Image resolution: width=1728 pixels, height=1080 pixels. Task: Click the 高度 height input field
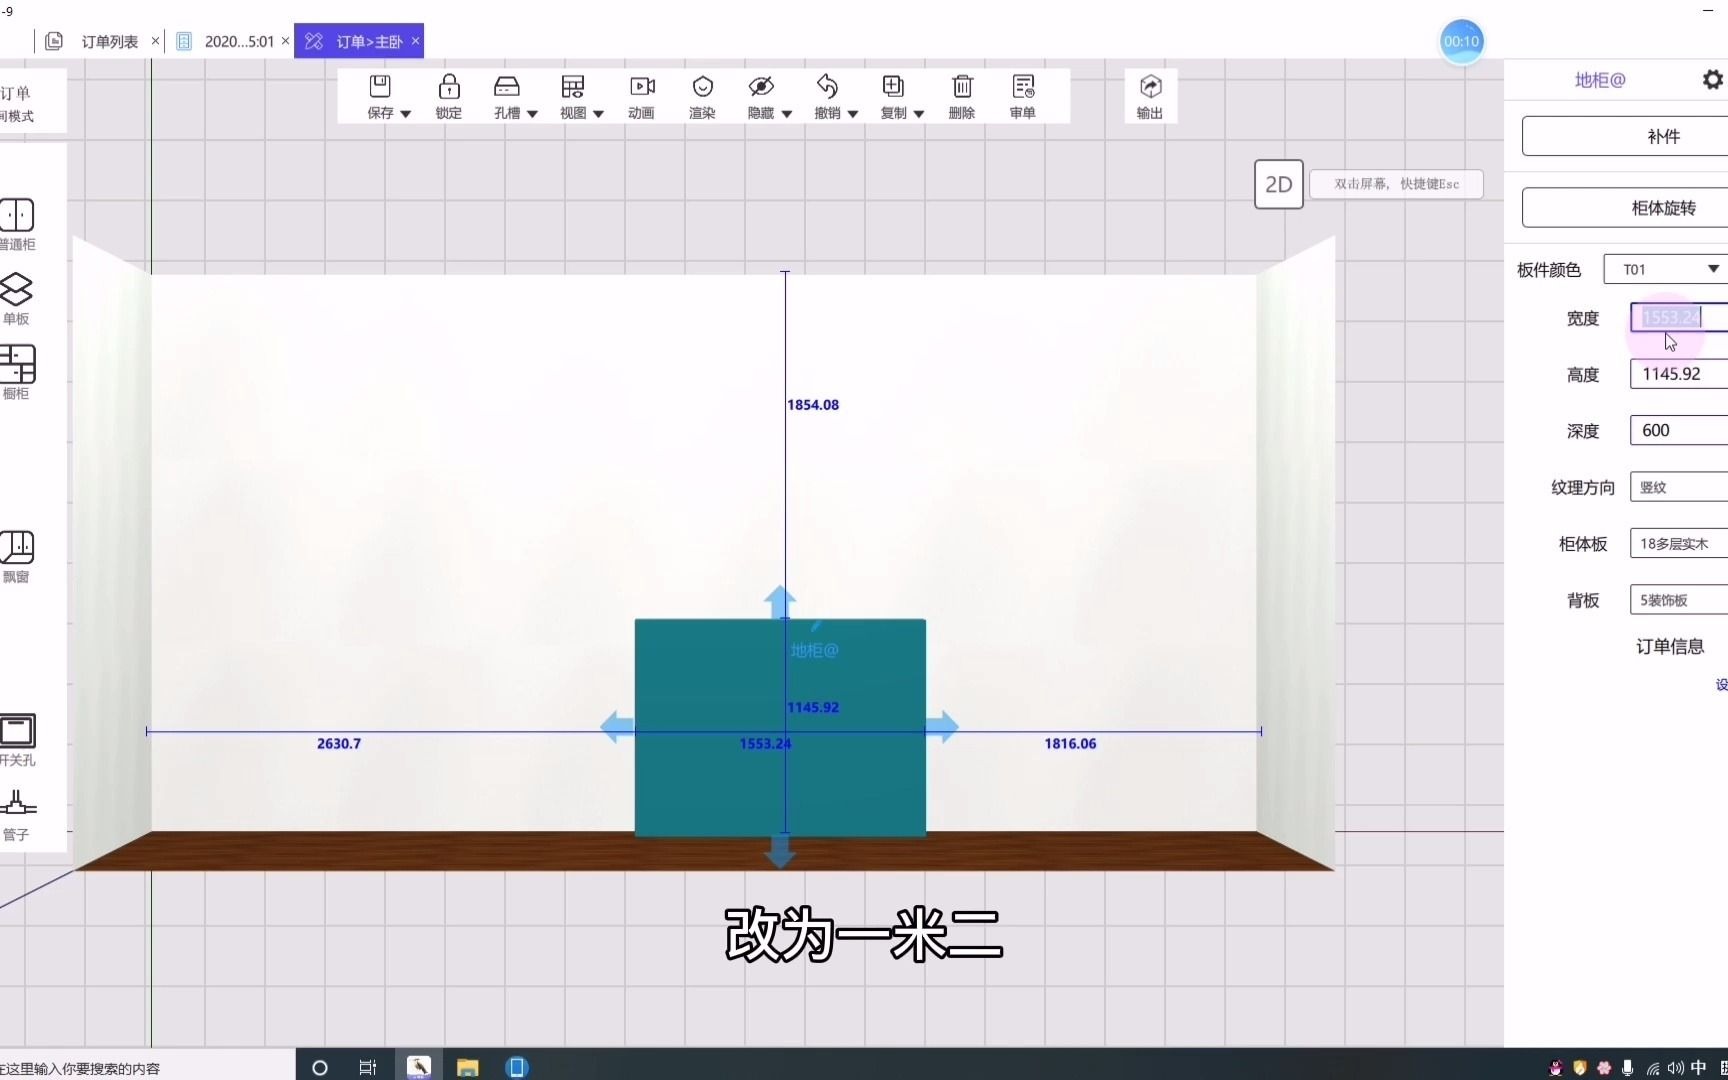1679,374
